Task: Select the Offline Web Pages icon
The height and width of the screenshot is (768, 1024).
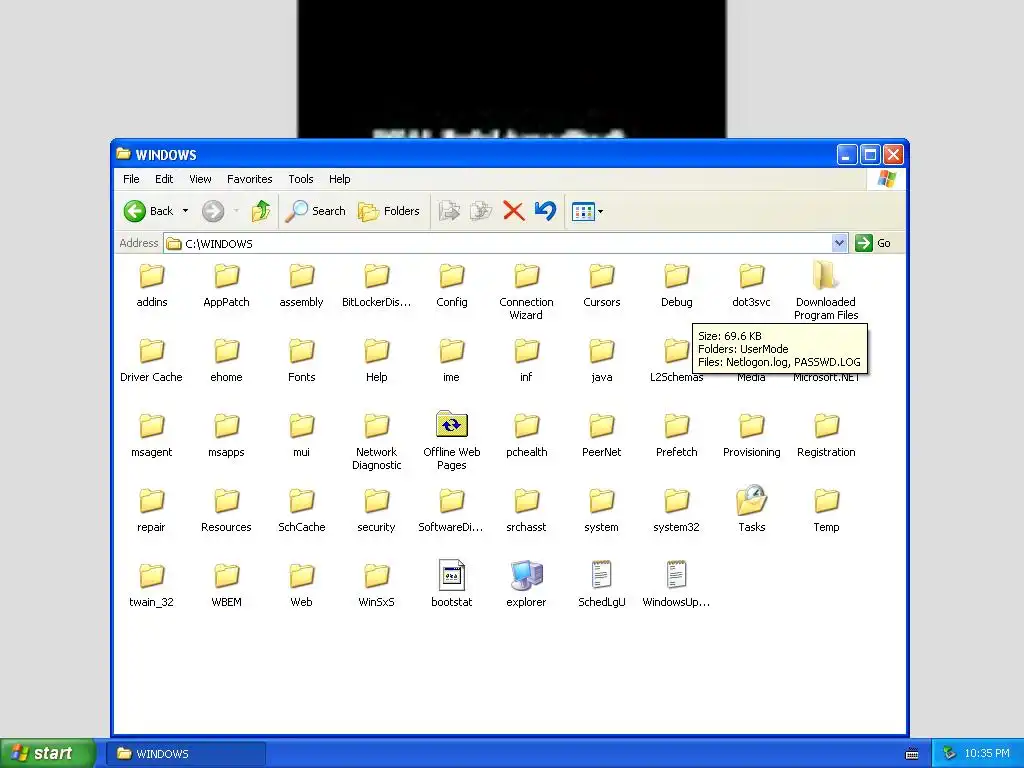Action: click(452, 424)
